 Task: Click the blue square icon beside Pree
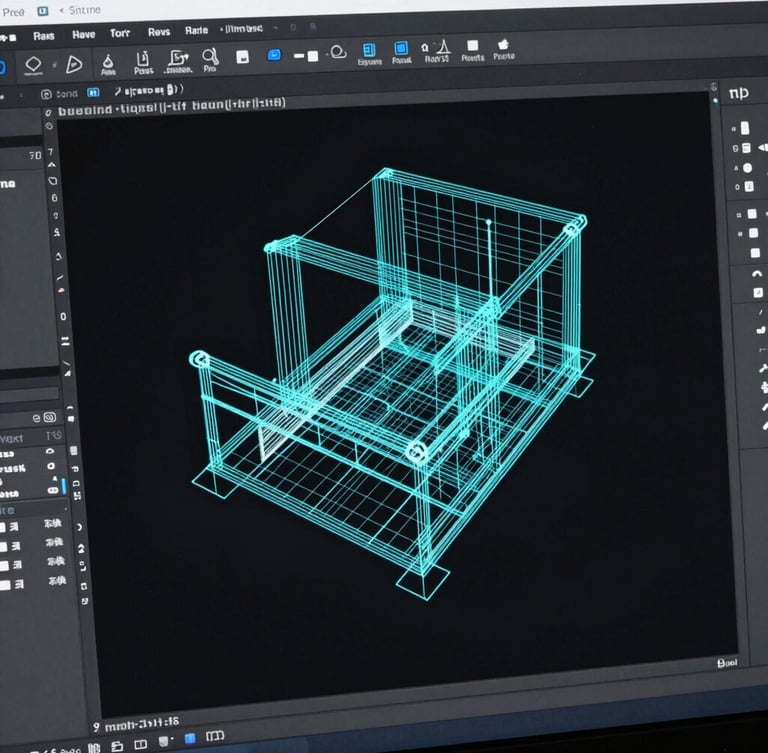click(43, 11)
